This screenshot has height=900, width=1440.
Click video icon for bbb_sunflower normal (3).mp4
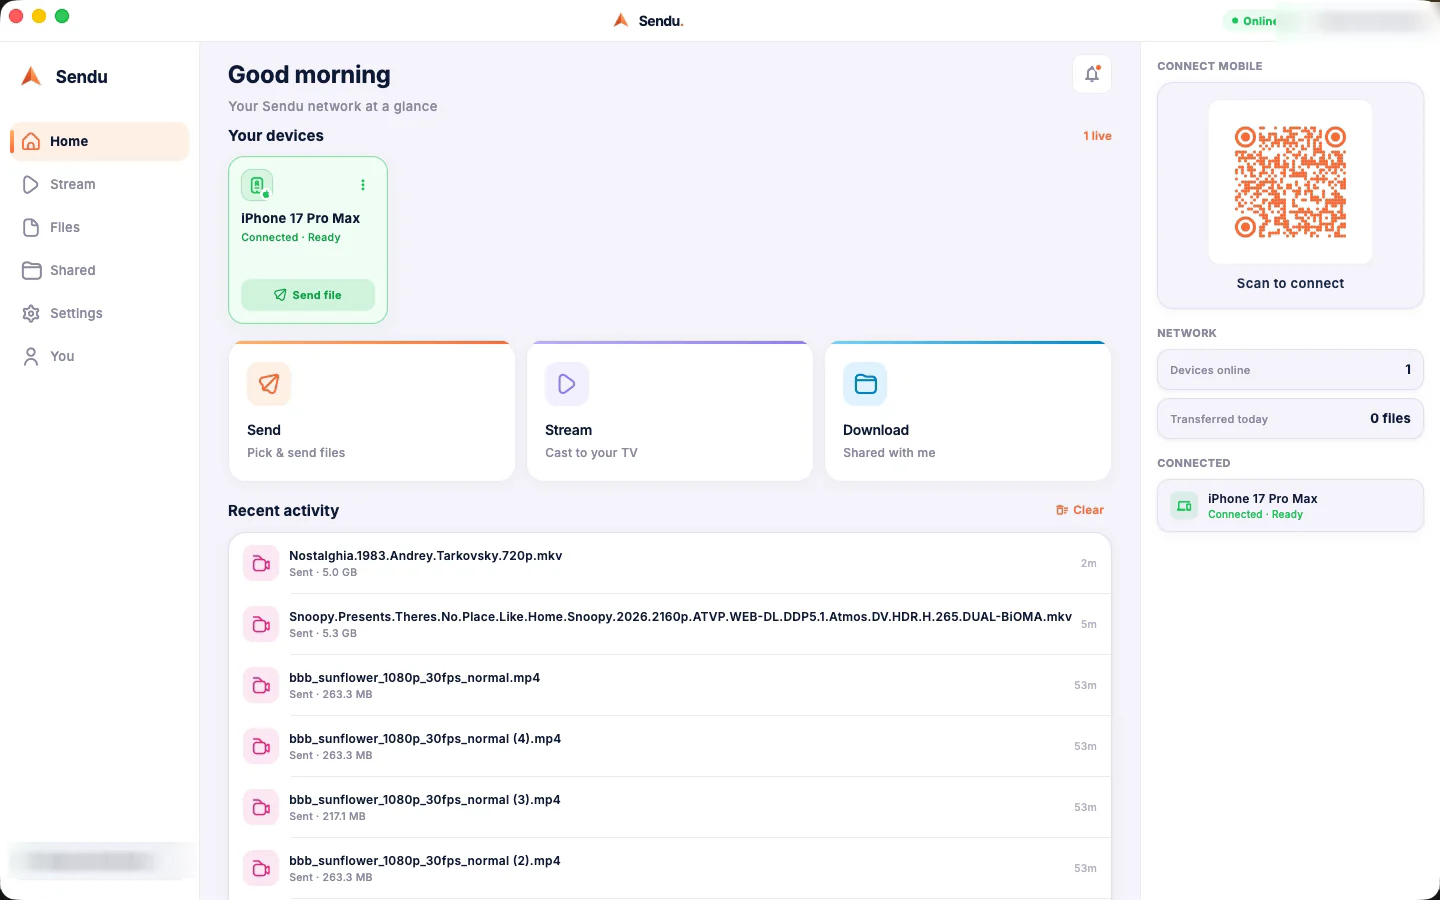(x=261, y=808)
